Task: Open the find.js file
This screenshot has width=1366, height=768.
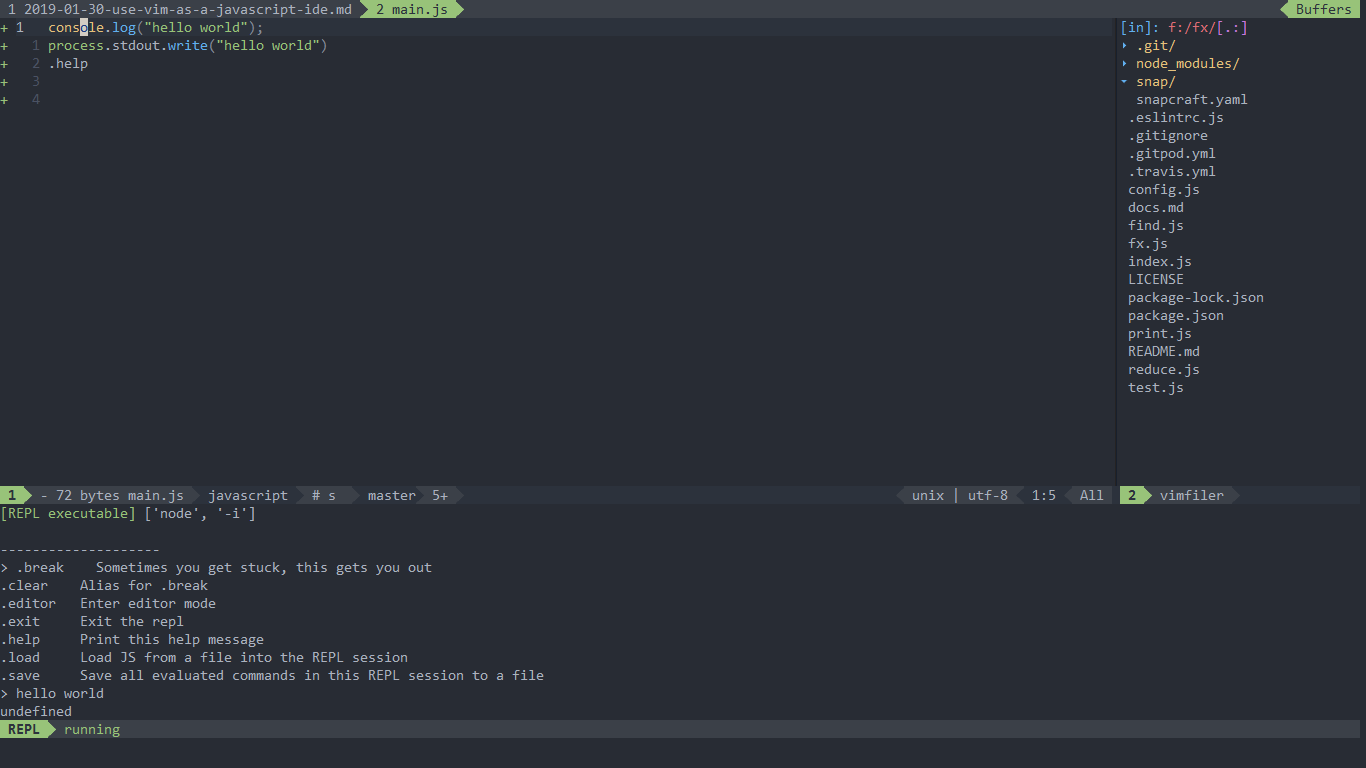Action: point(1156,225)
